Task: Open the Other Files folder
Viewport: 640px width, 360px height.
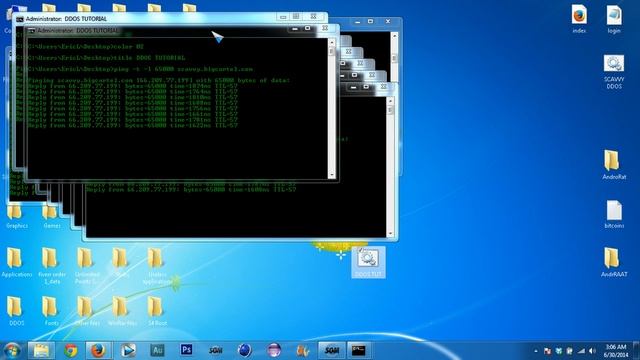Action: click(87, 311)
